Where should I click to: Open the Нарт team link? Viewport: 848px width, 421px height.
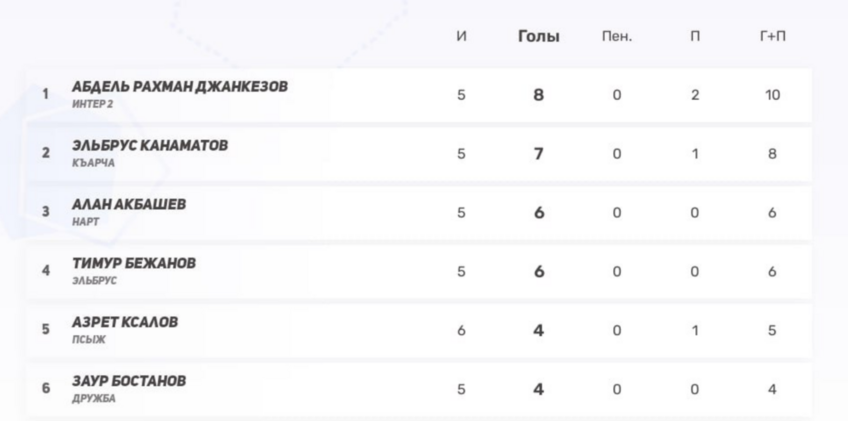pyautogui.click(x=85, y=221)
